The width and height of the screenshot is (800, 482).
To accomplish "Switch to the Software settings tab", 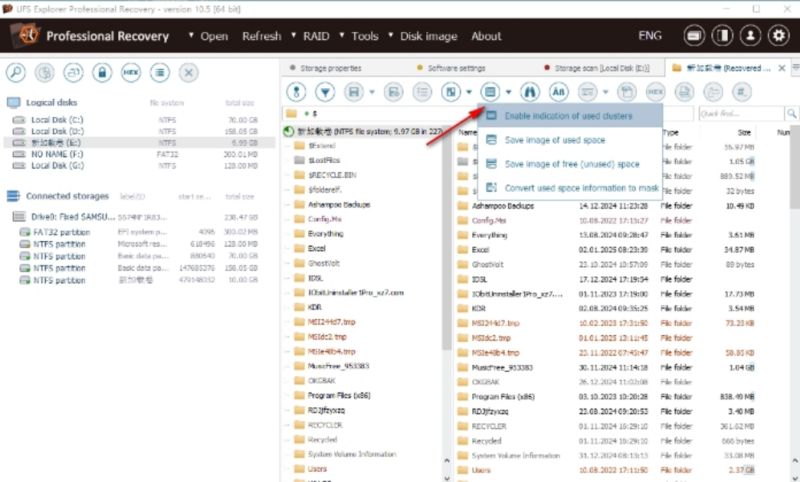I will (452, 68).
